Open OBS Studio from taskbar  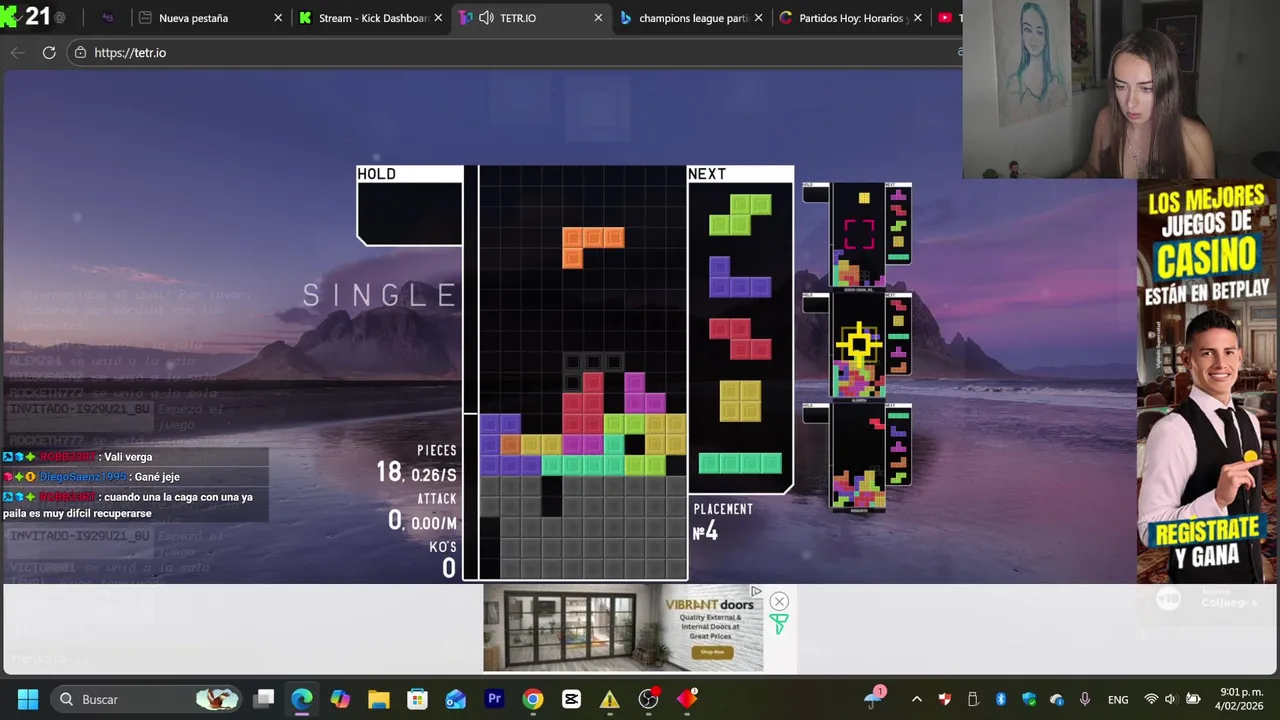click(649, 699)
